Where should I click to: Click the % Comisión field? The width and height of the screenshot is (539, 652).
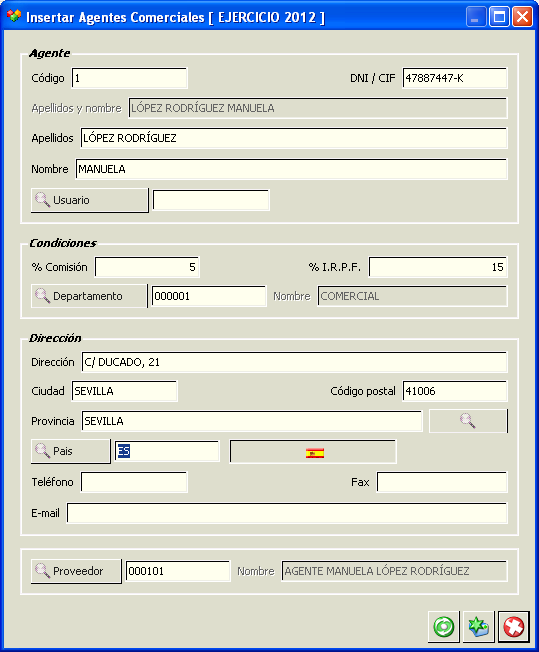pos(147,267)
